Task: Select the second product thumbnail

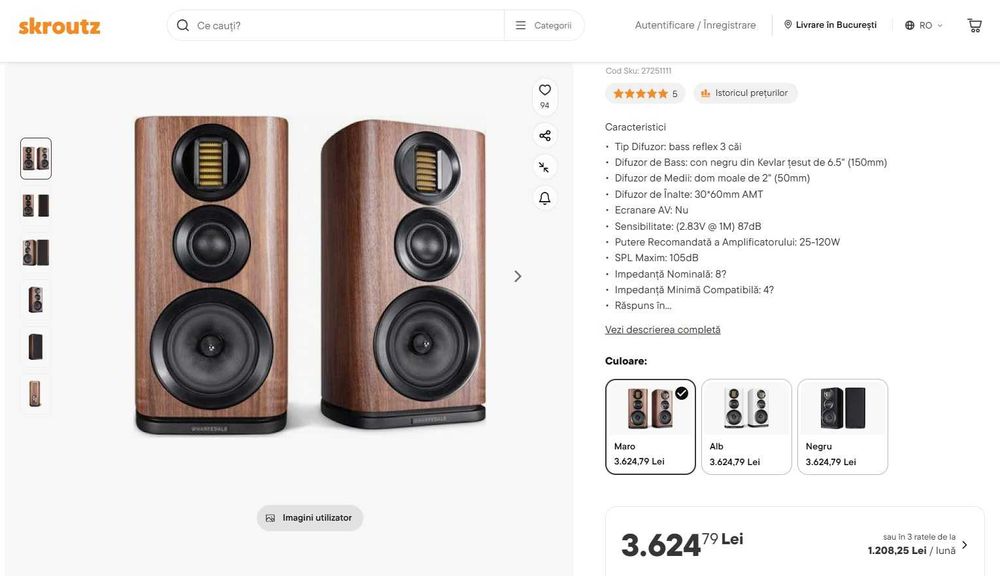Action: coord(36,205)
